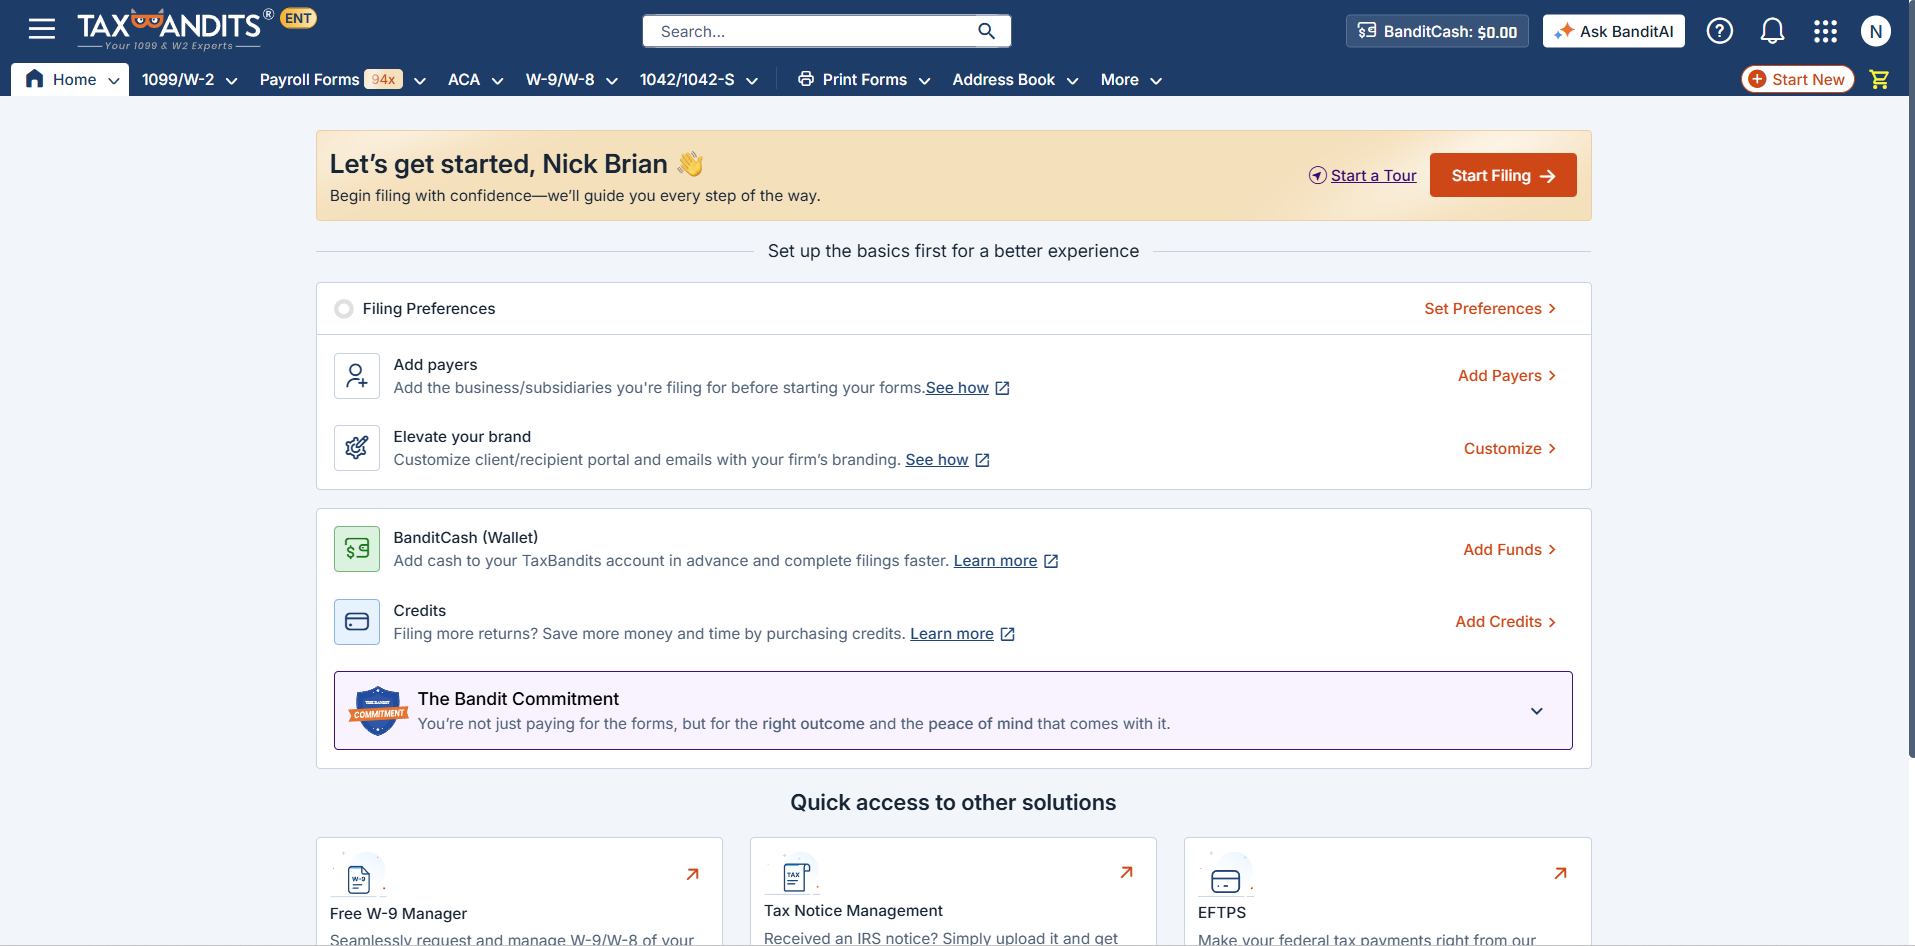Click the Add payers person icon
1915x946 pixels.
(x=357, y=376)
